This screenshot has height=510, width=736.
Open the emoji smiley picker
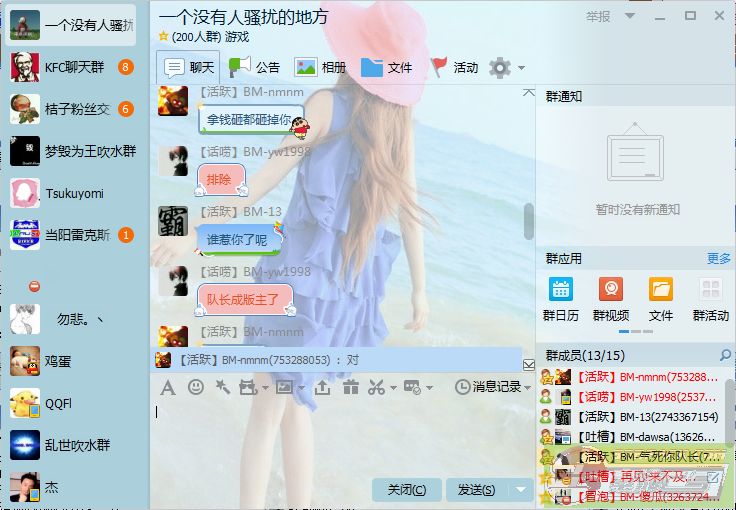[196, 387]
